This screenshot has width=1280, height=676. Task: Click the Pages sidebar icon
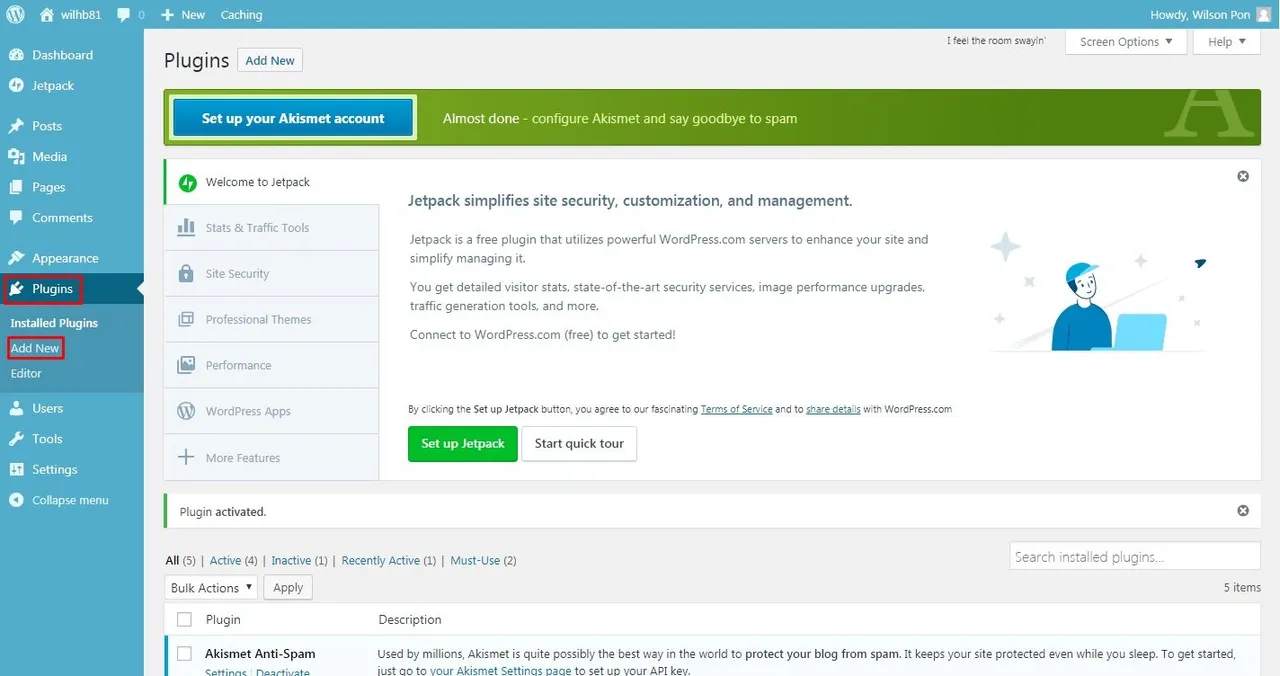pos(16,187)
